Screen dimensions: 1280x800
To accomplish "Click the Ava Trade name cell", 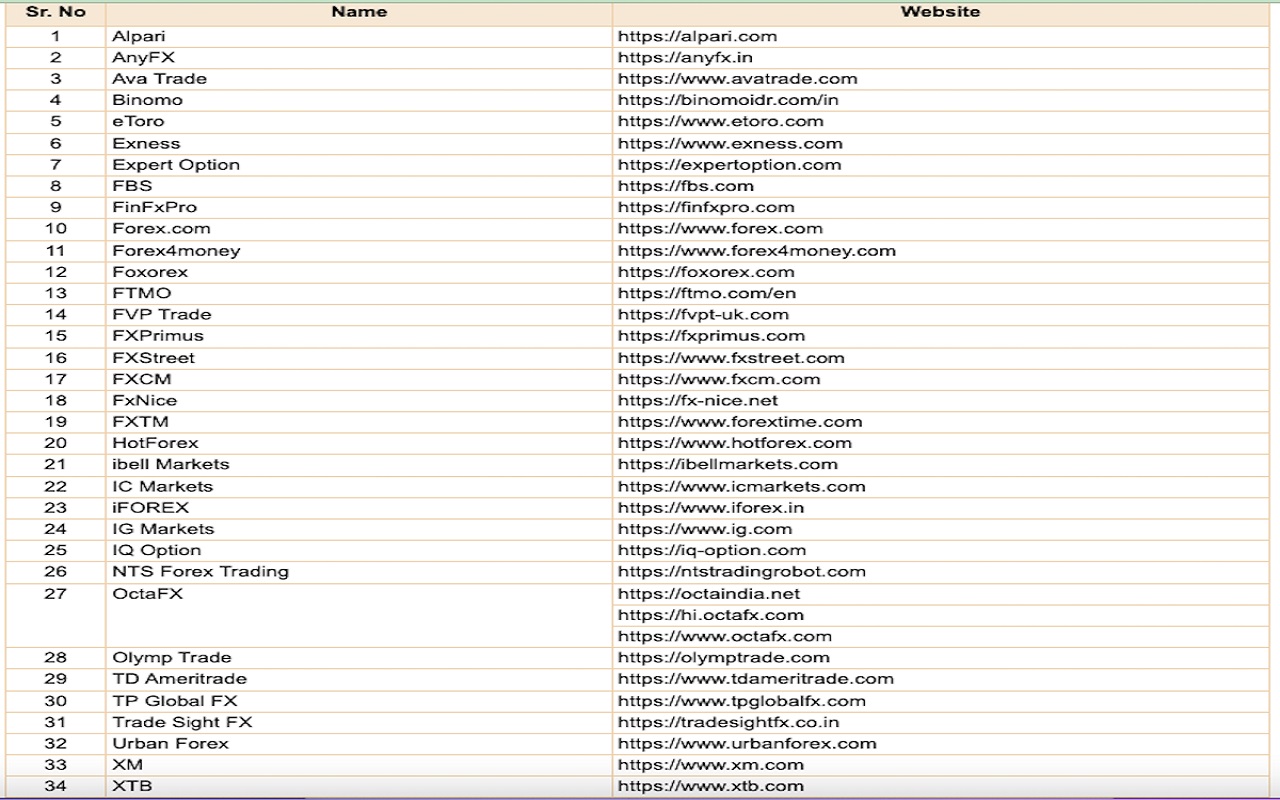I will pos(359,79).
